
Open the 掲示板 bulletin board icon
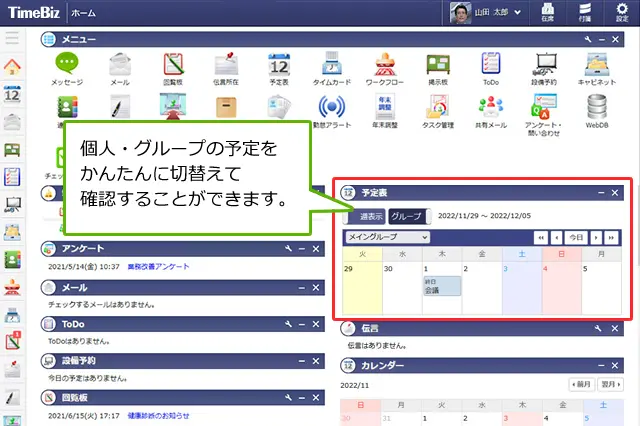(x=437, y=67)
